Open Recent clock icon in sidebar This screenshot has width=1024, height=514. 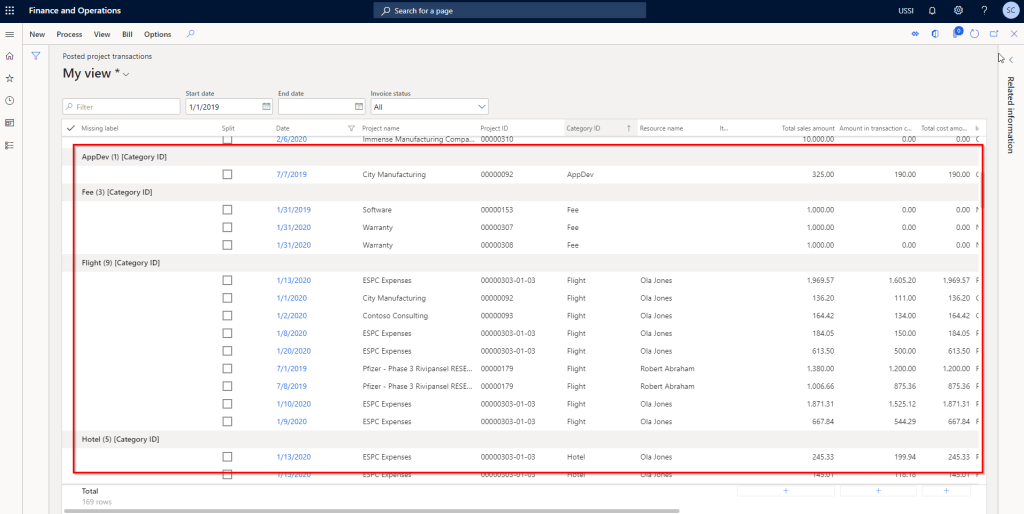click(x=10, y=100)
